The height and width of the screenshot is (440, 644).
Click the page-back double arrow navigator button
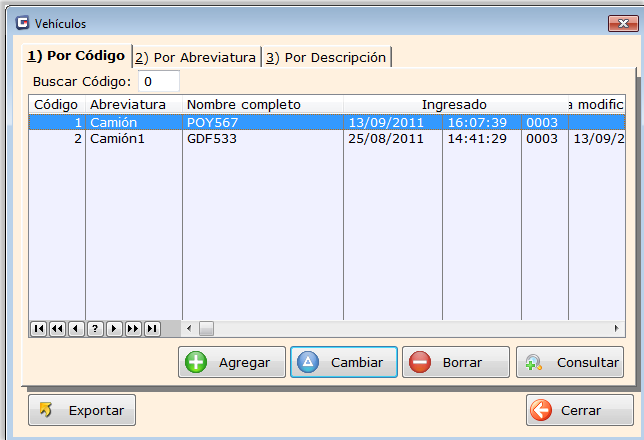pos(57,328)
